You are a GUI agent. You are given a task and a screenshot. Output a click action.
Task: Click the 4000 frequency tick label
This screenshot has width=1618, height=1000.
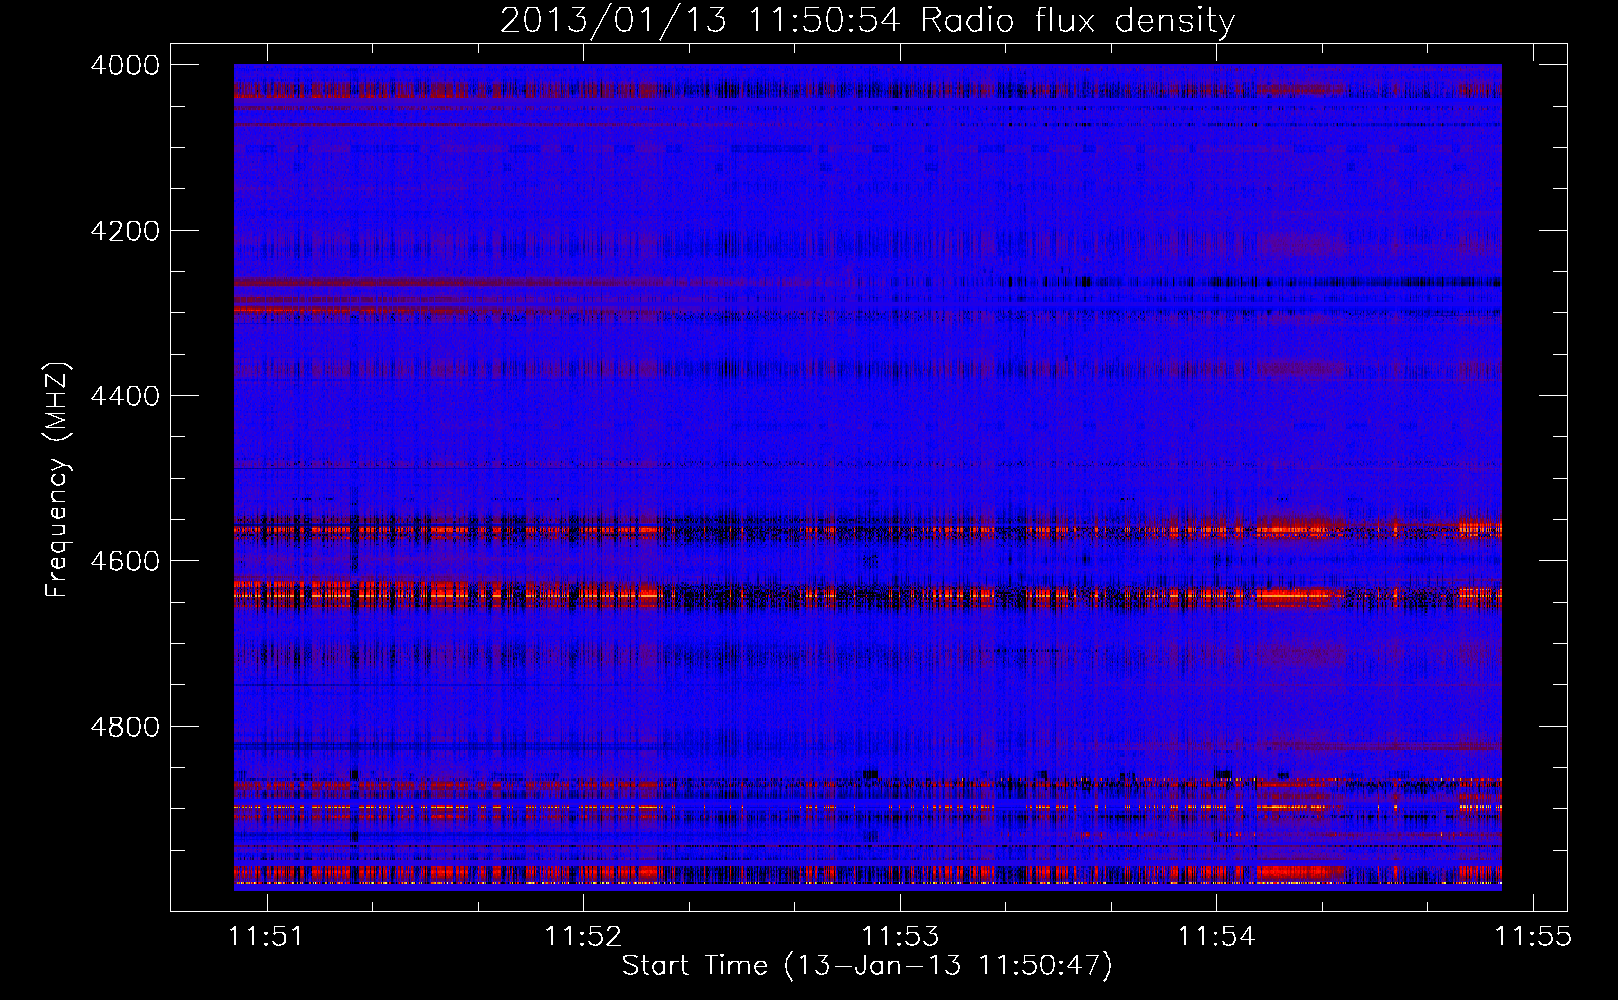pyautogui.click(x=125, y=65)
